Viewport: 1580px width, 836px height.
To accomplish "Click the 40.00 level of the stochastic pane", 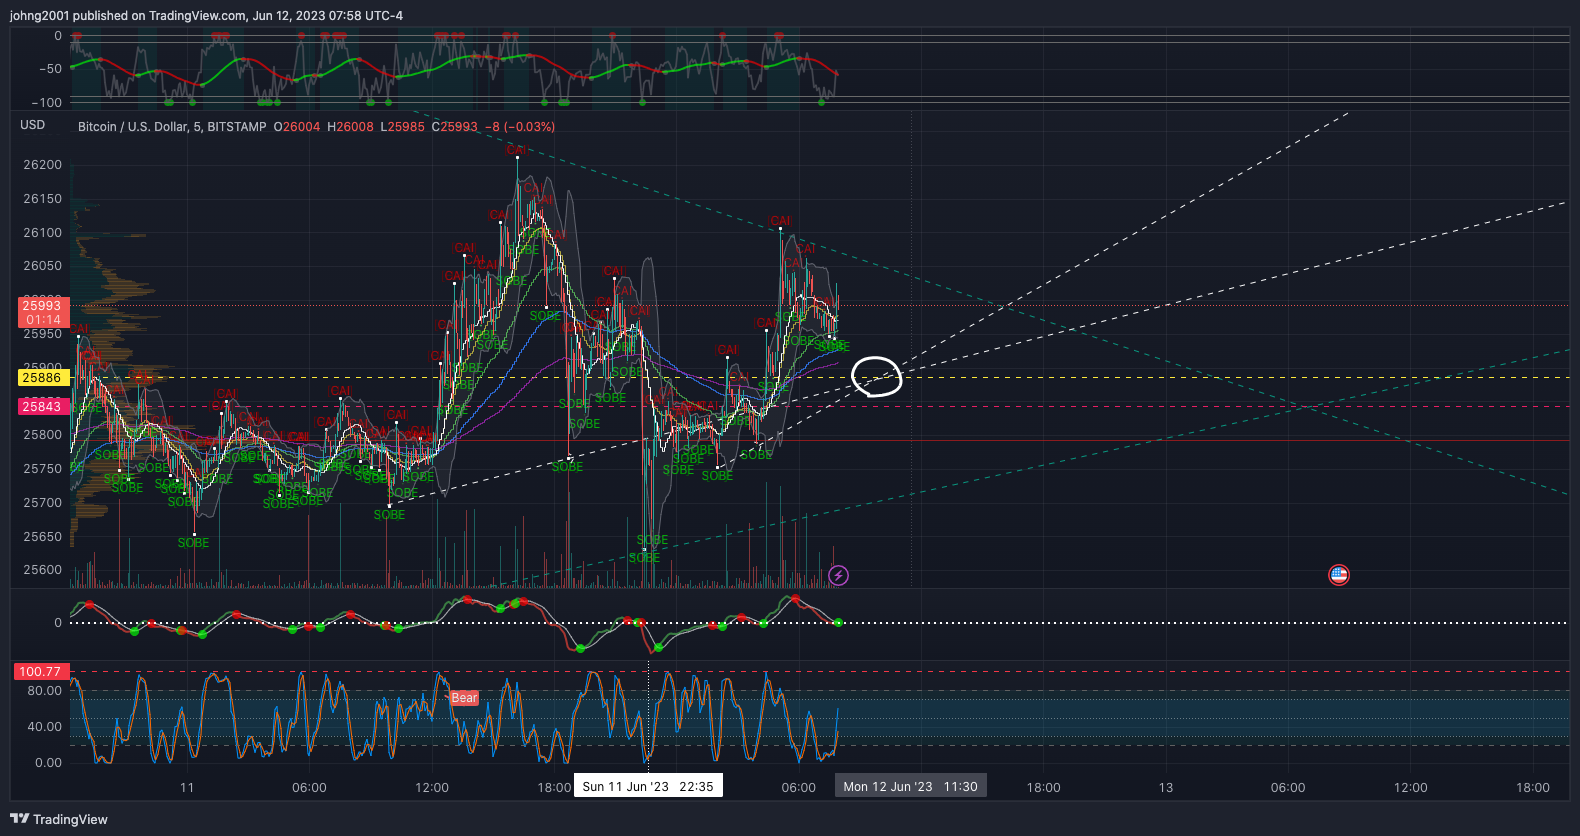I will pos(44,727).
